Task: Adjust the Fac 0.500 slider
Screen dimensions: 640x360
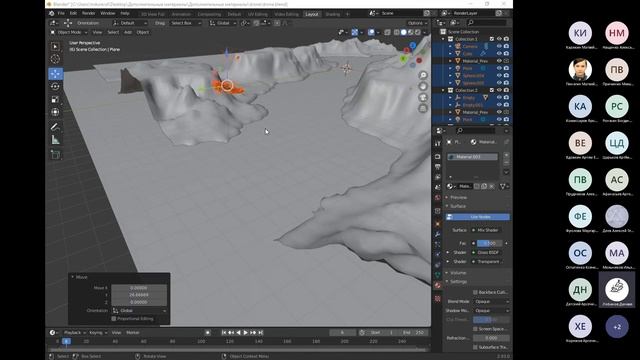Action: (489, 243)
